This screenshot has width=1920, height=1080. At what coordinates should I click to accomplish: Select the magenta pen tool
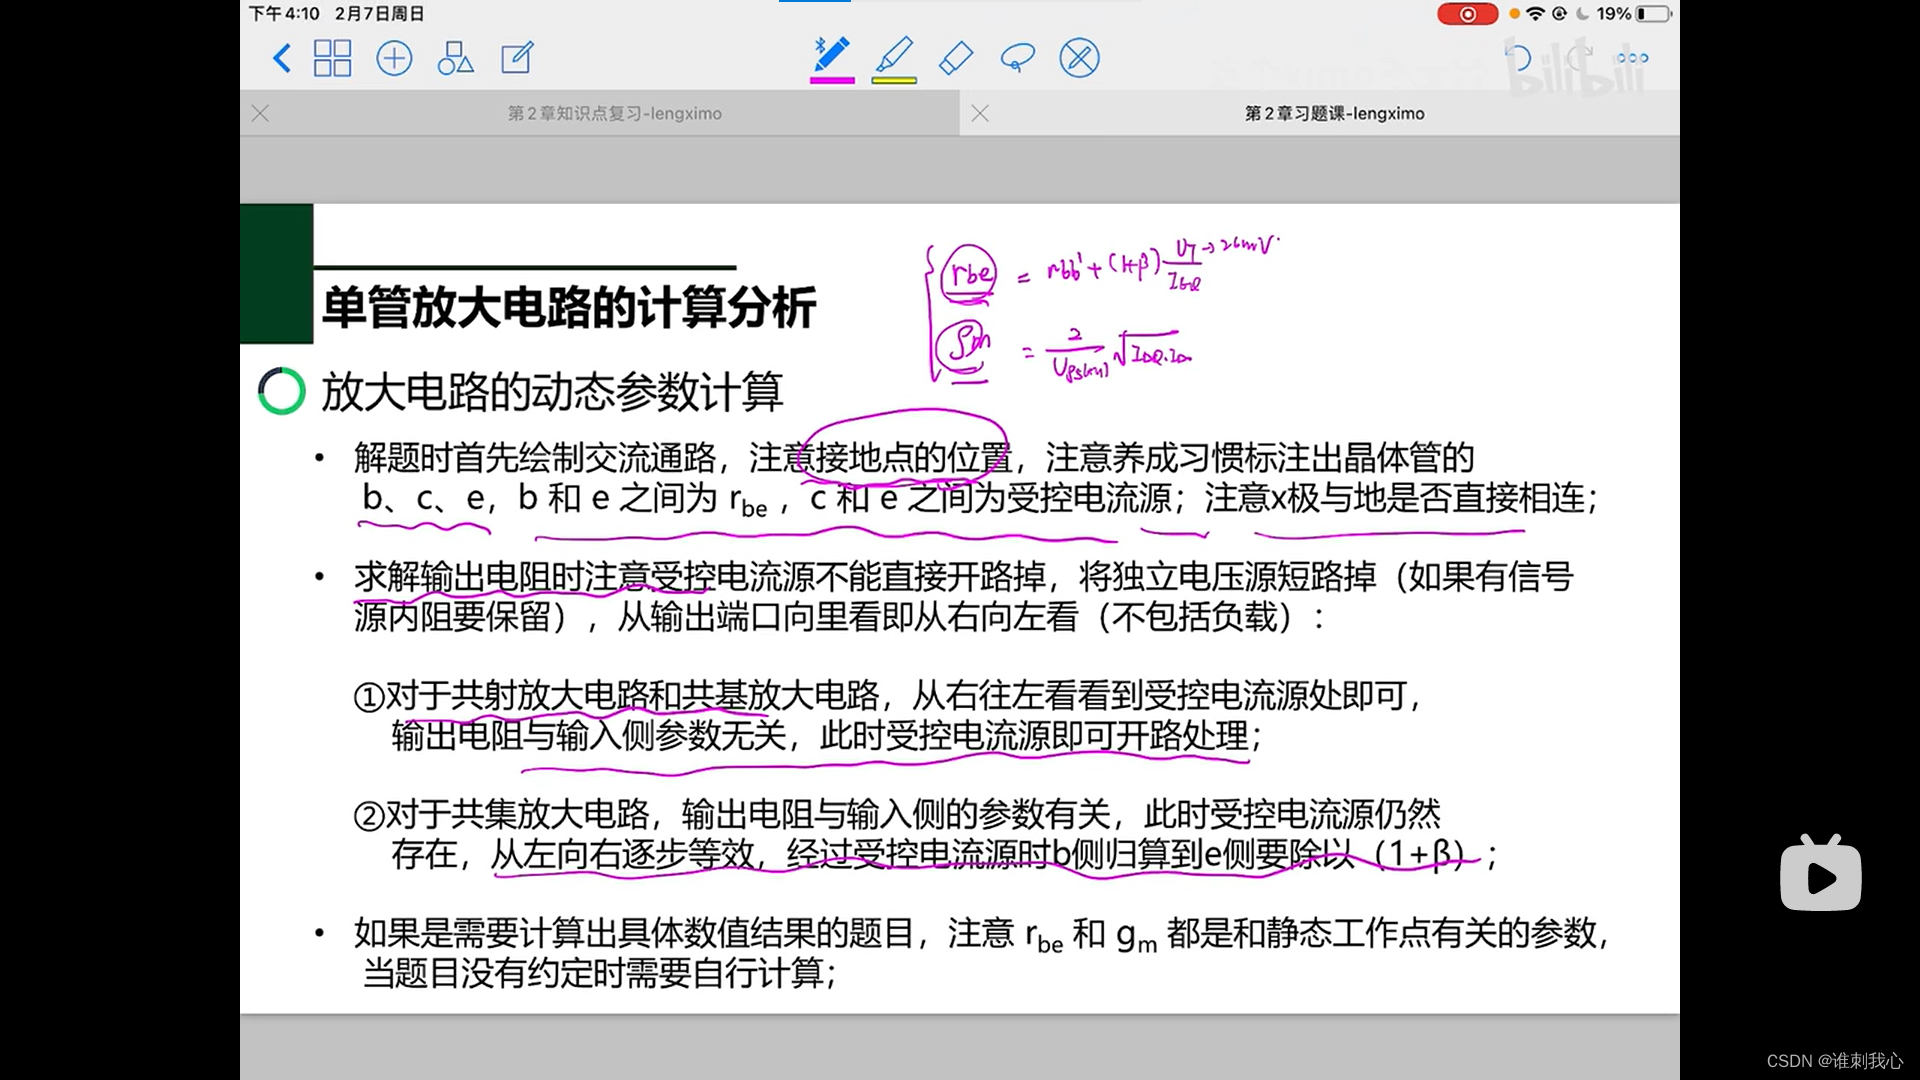832,54
